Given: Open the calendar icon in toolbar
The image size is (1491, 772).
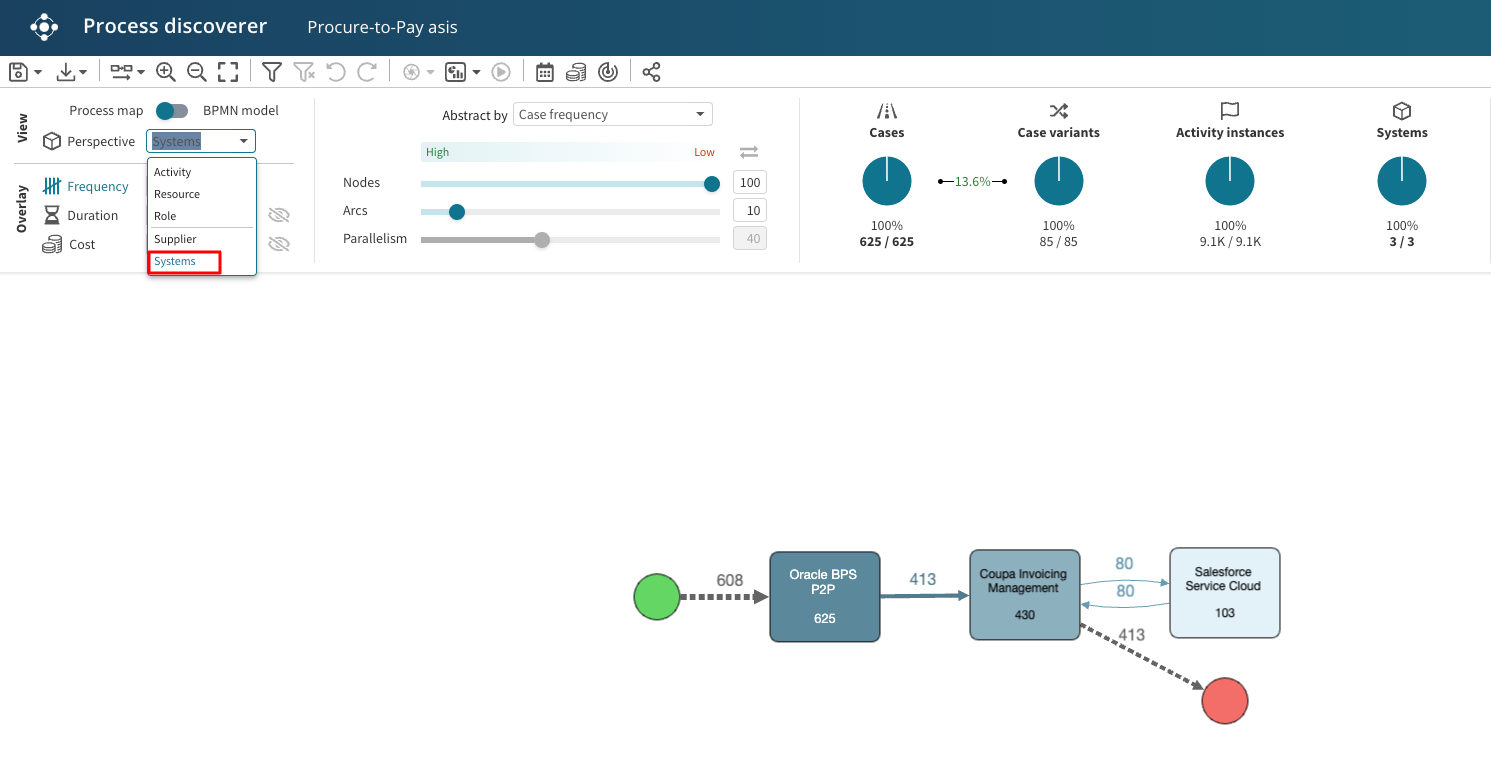Looking at the screenshot, I should click(x=545, y=72).
